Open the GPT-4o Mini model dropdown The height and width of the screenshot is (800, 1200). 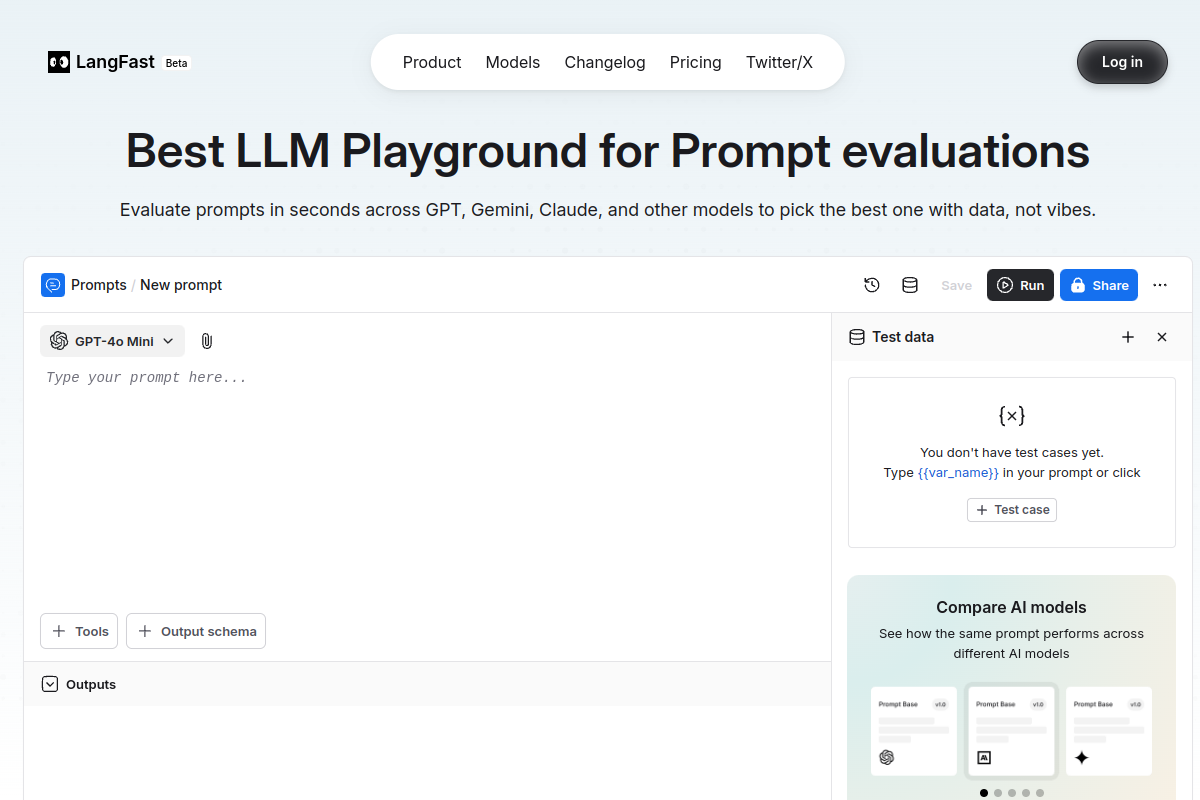coord(112,341)
